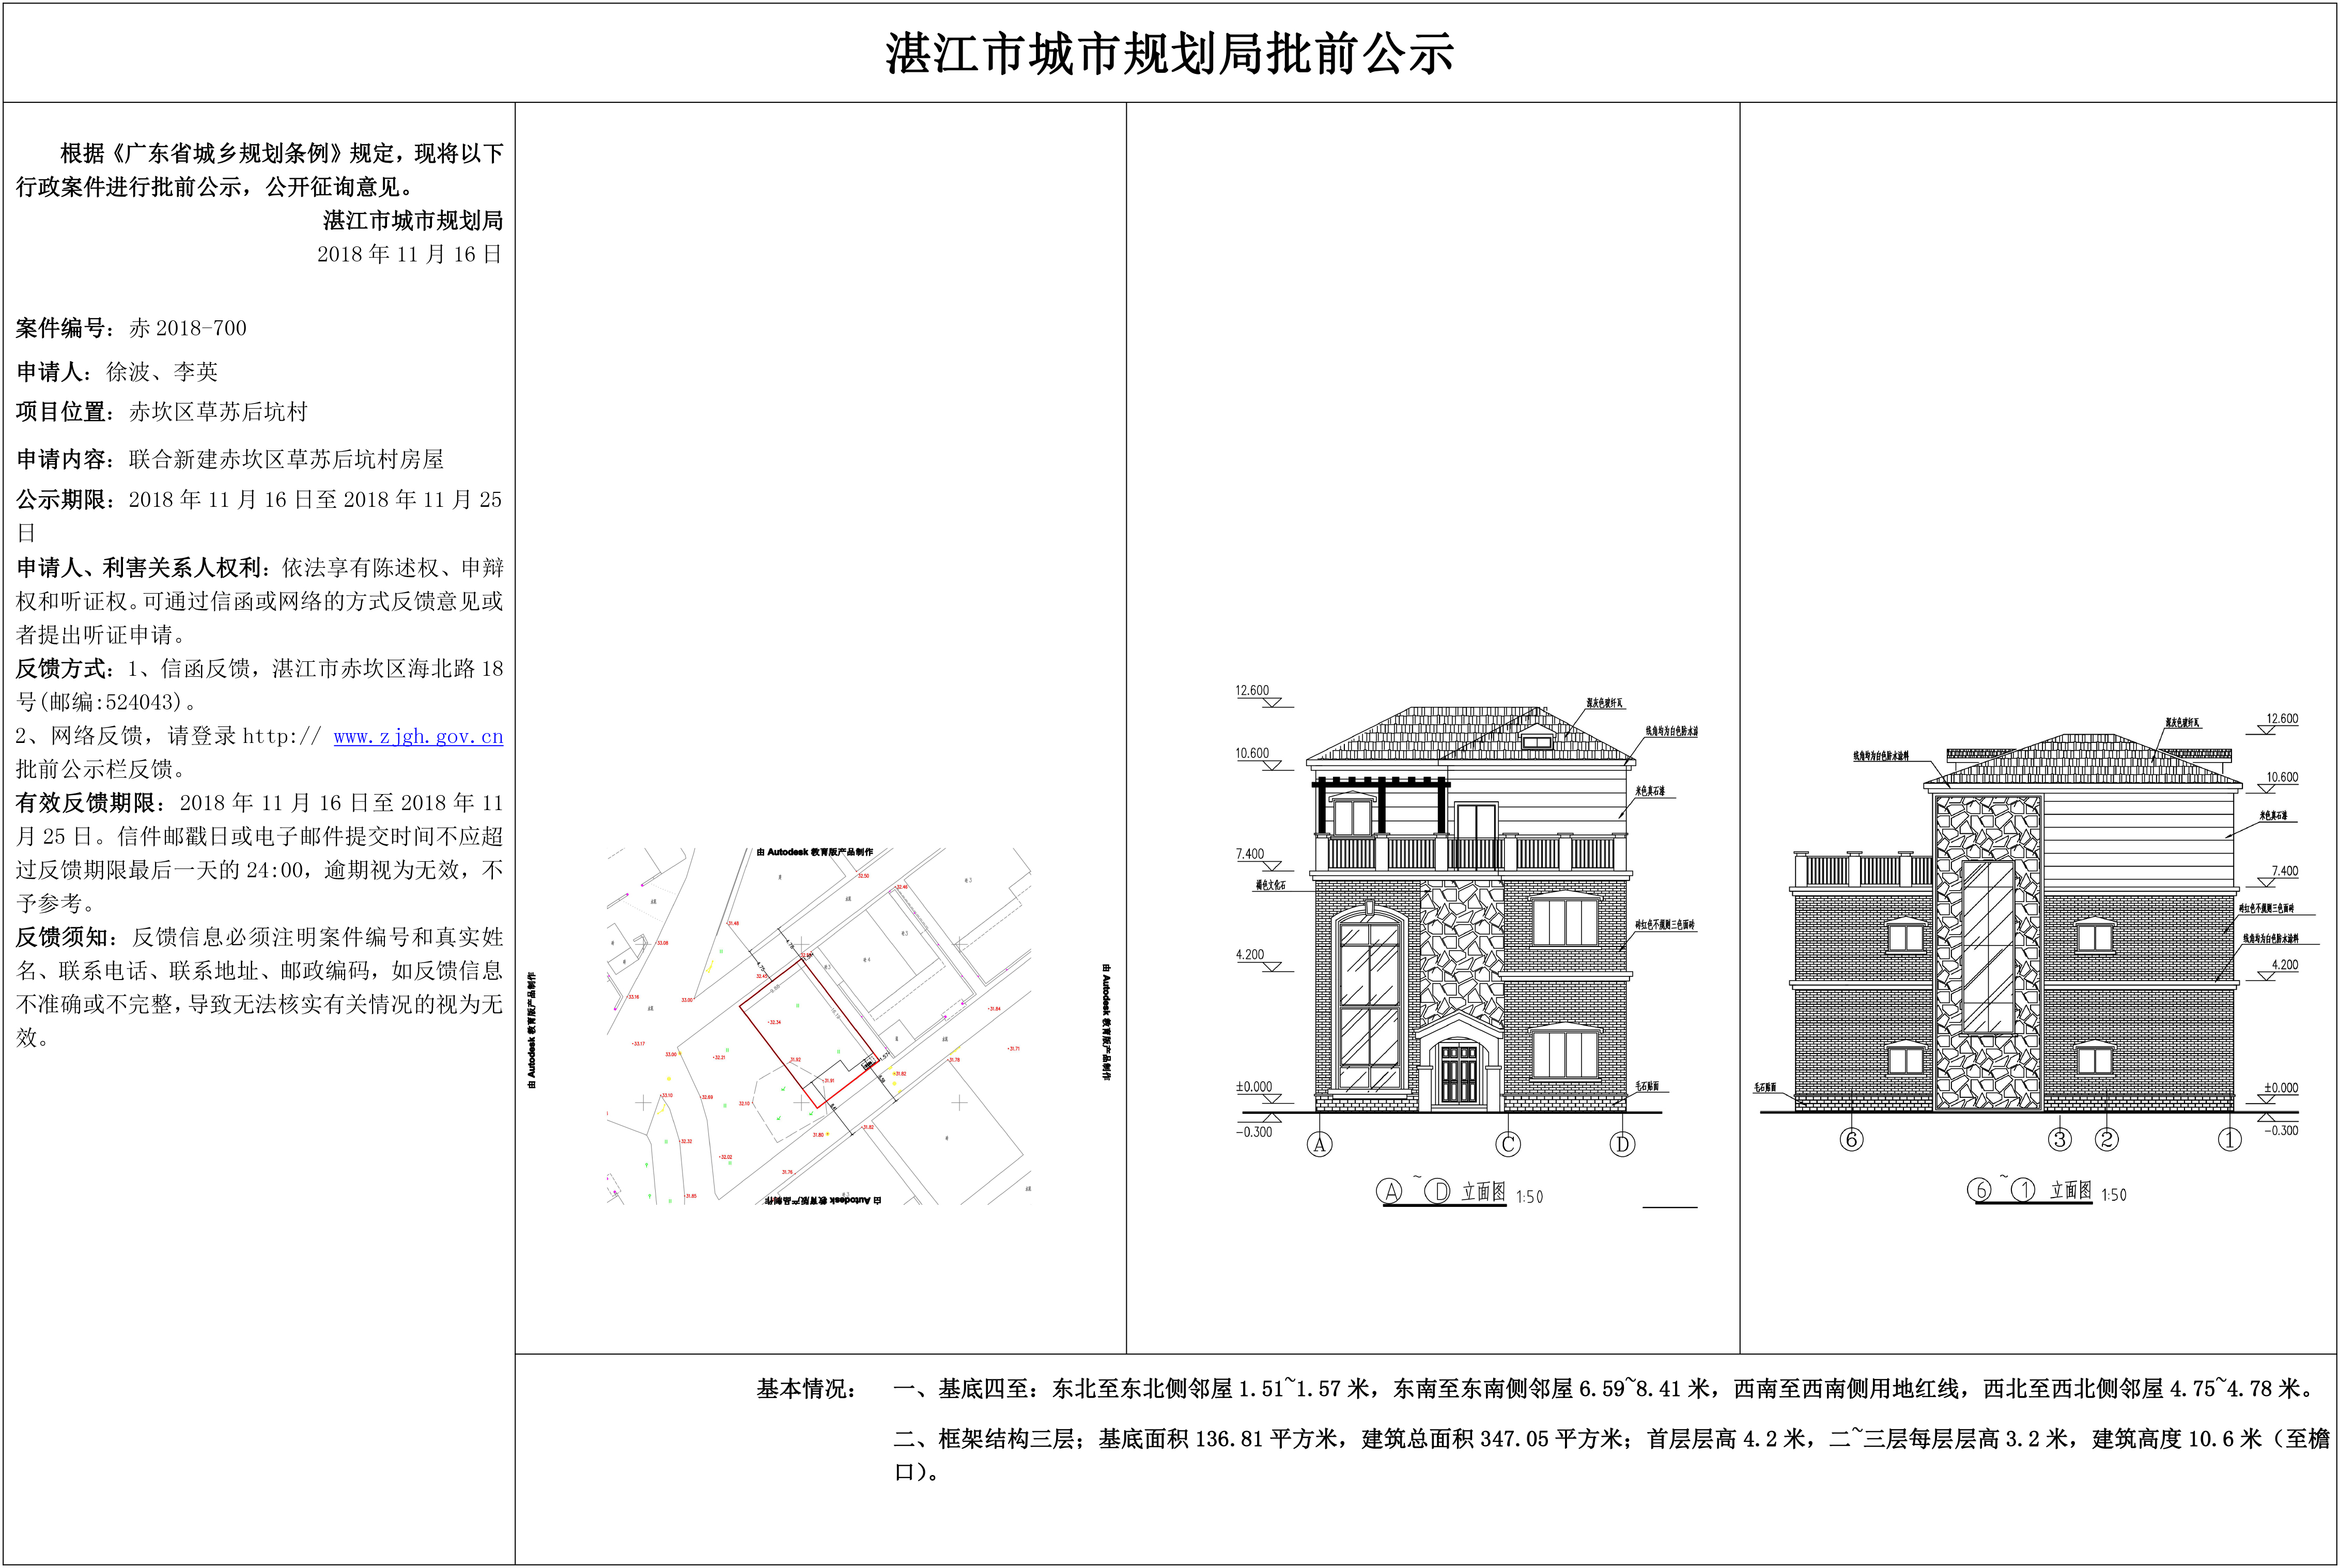Click the page title 湛江市城市规划局批前公示
This screenshot has height=1568, width=2340.
coord(1169,54)
